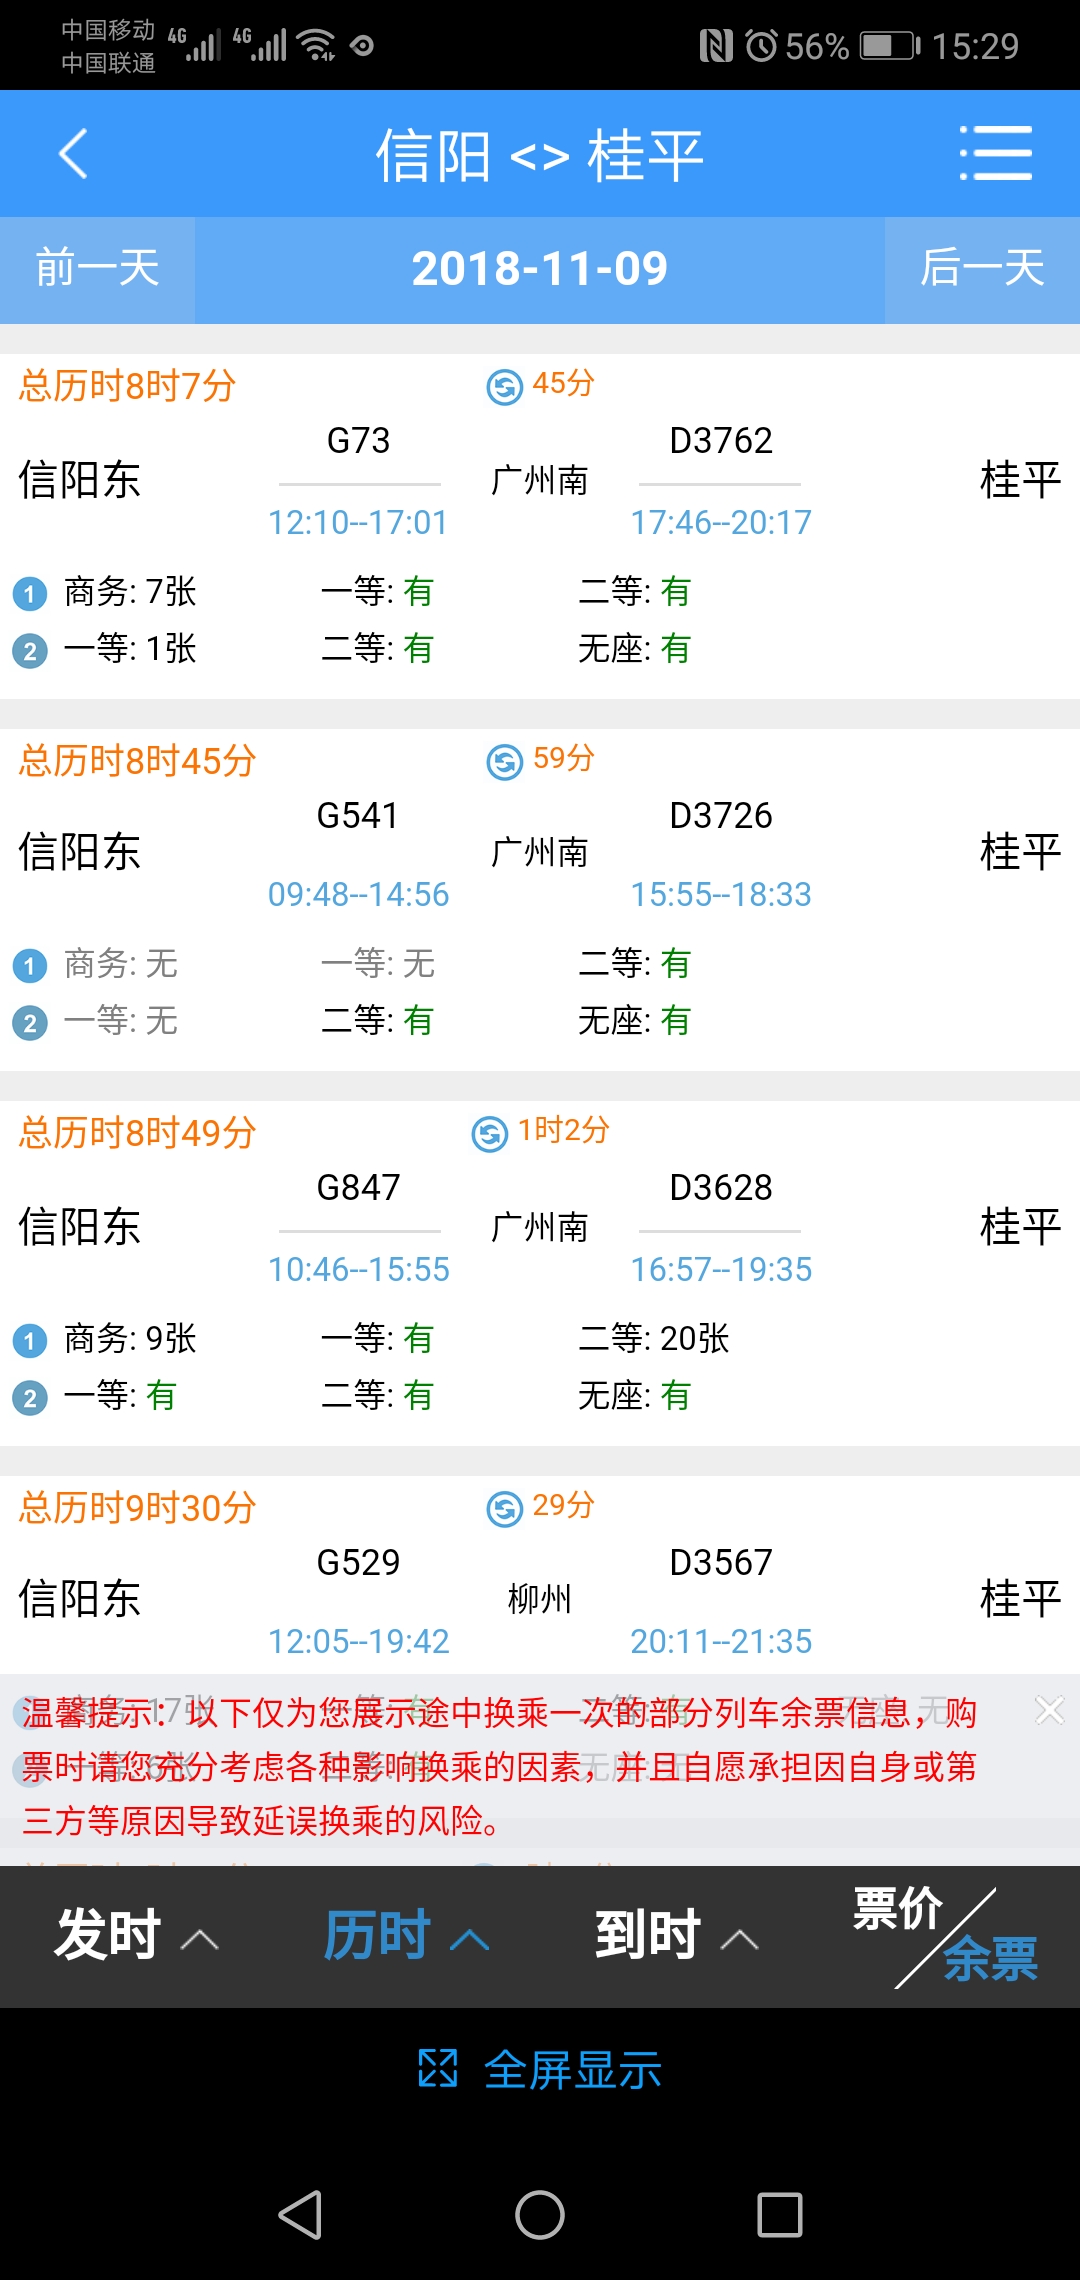Viewport: 1080px width, 2280px height.
Task: Open the recent apps square button
Action: point(780,2215)
